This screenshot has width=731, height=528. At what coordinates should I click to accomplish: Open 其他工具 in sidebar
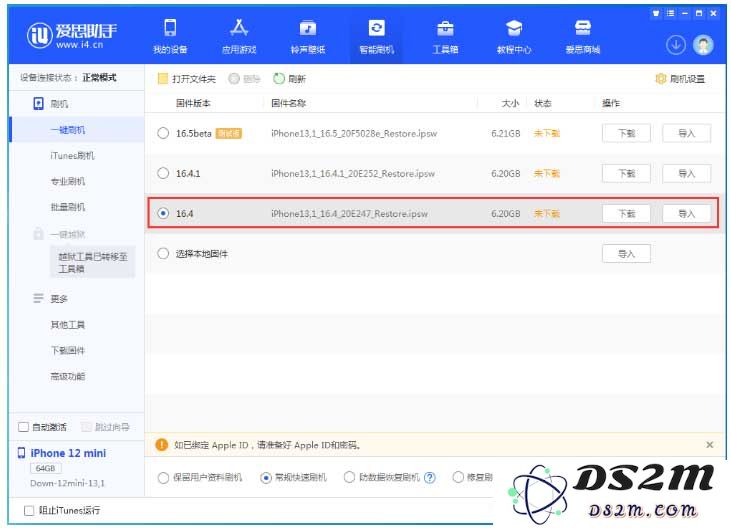point(68,325)
